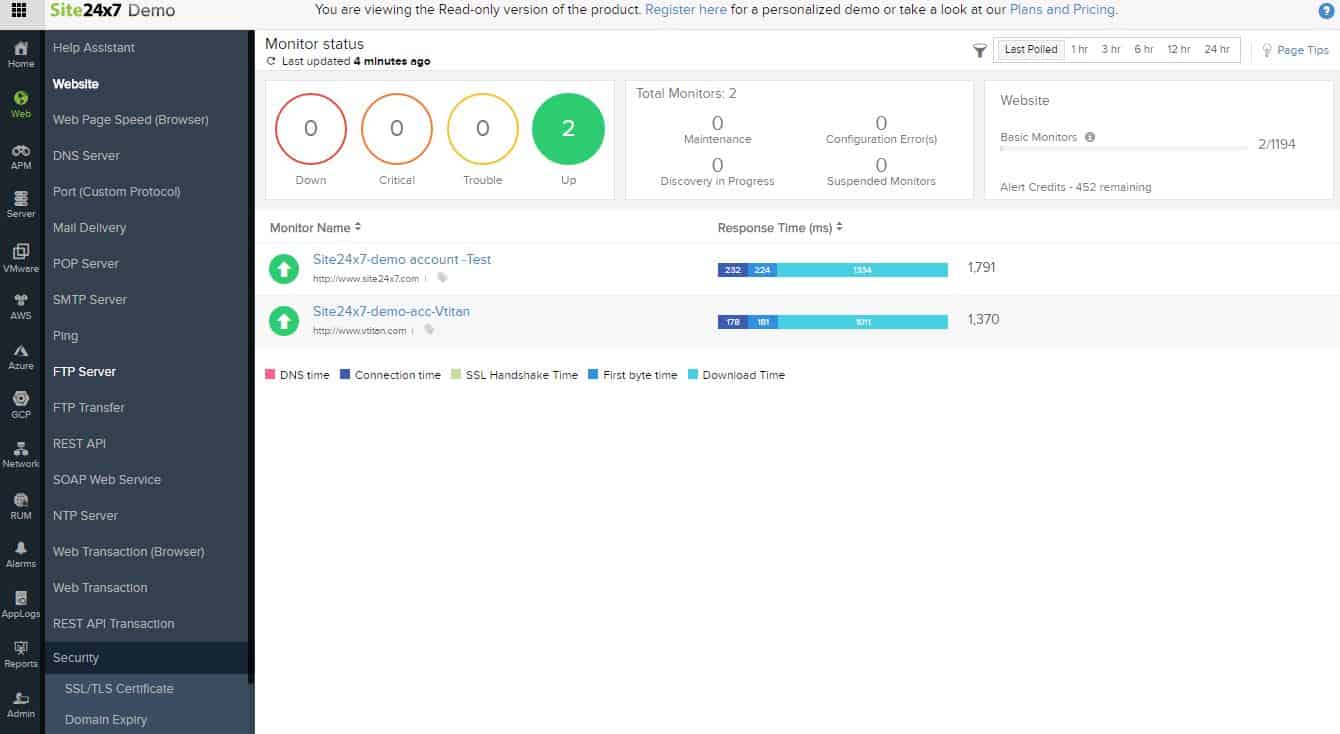Sort by Monitor Name column arrows
The image size is (1340, 734).
(358, 227)
